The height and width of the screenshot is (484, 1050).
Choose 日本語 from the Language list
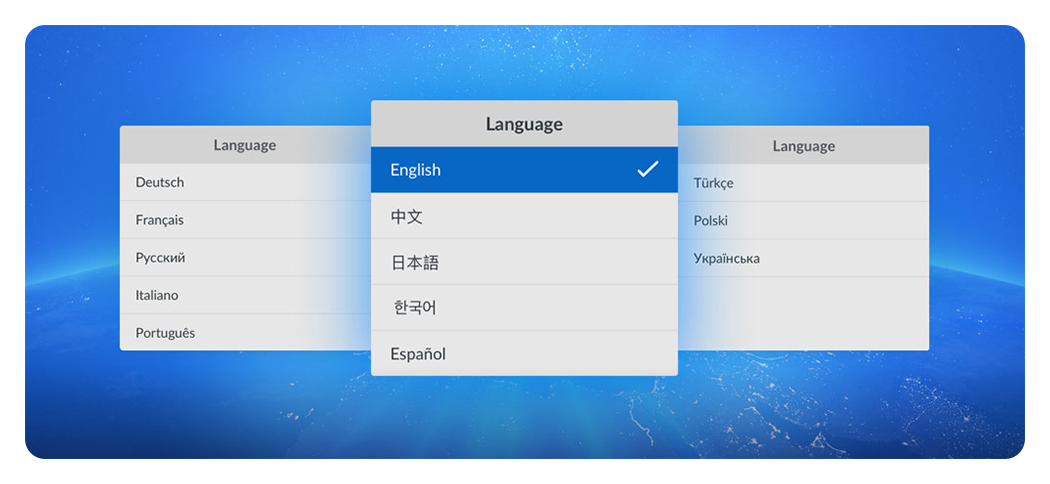524,262
